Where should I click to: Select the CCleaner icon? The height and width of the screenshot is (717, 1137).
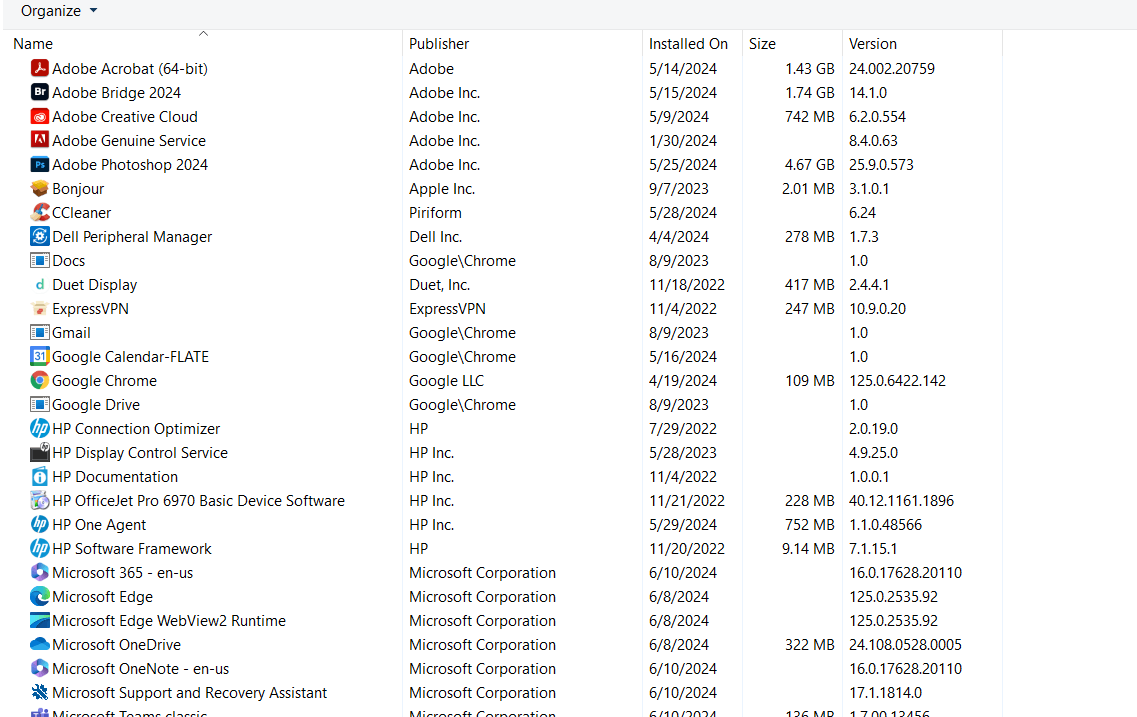coord(38,212)
